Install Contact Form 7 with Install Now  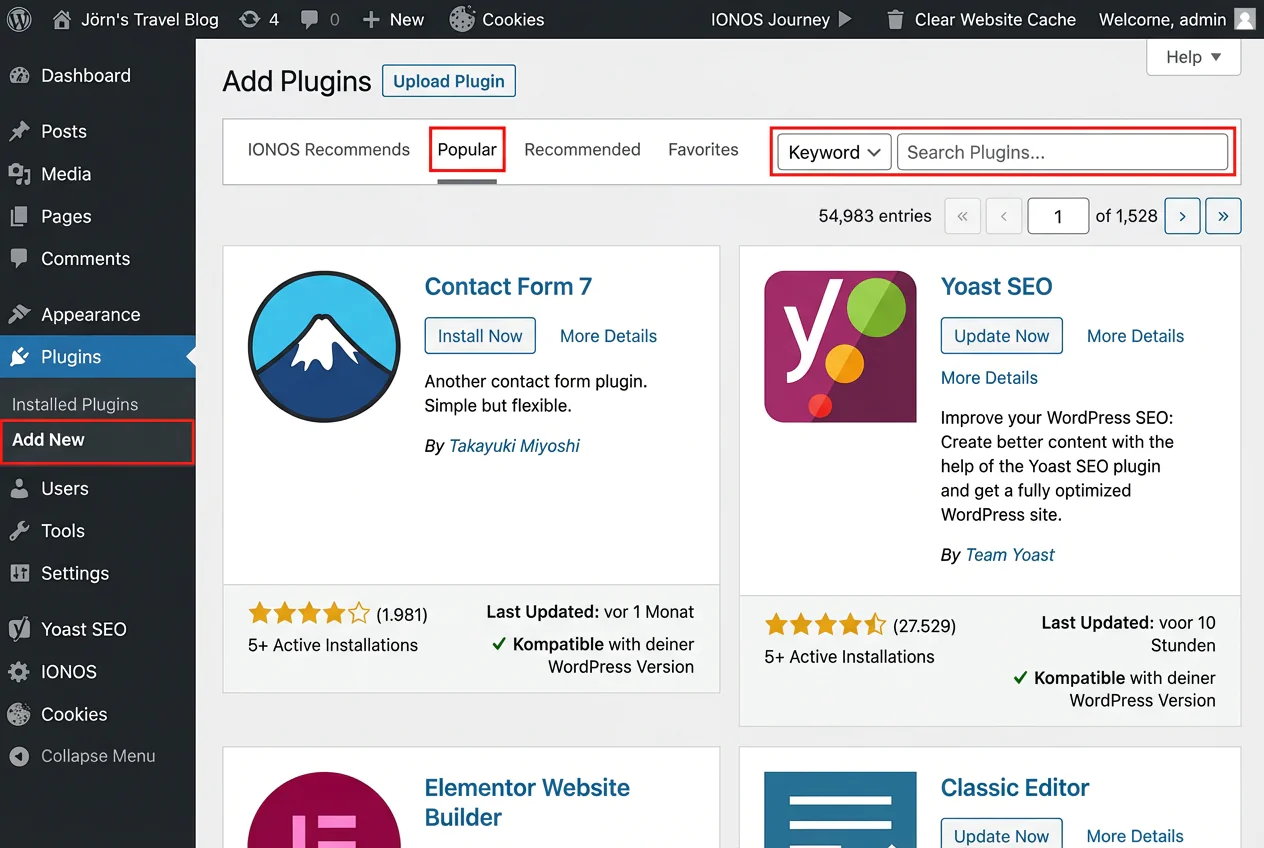(480, 336)
